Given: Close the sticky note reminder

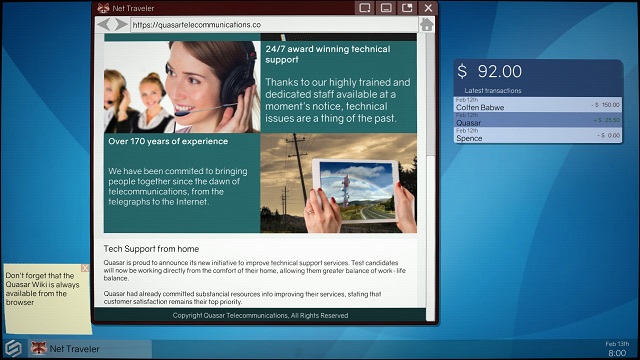Looking at the screenshot, I should (84, 268).
